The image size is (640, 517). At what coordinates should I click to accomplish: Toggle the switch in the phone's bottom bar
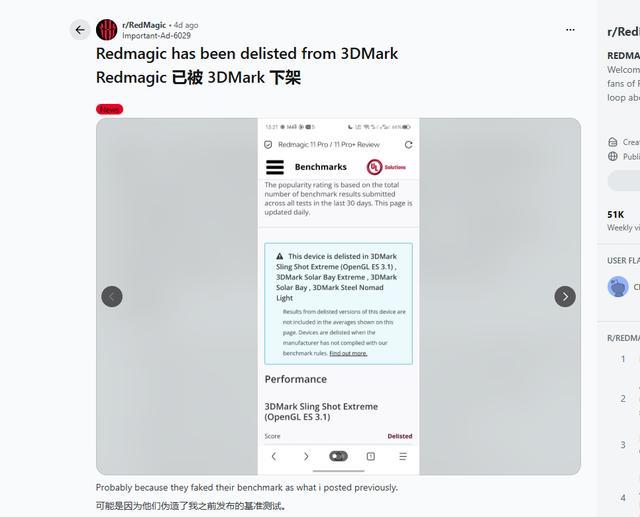[x=338, y=456]
